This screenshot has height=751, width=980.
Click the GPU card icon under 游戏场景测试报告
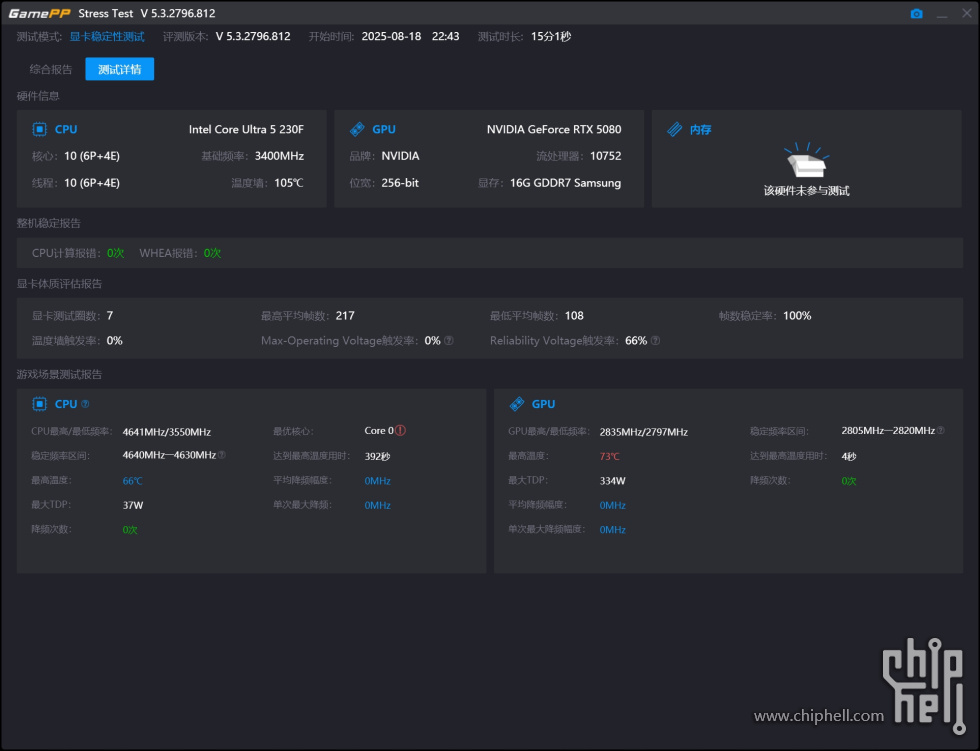click(x=517, y=404)
